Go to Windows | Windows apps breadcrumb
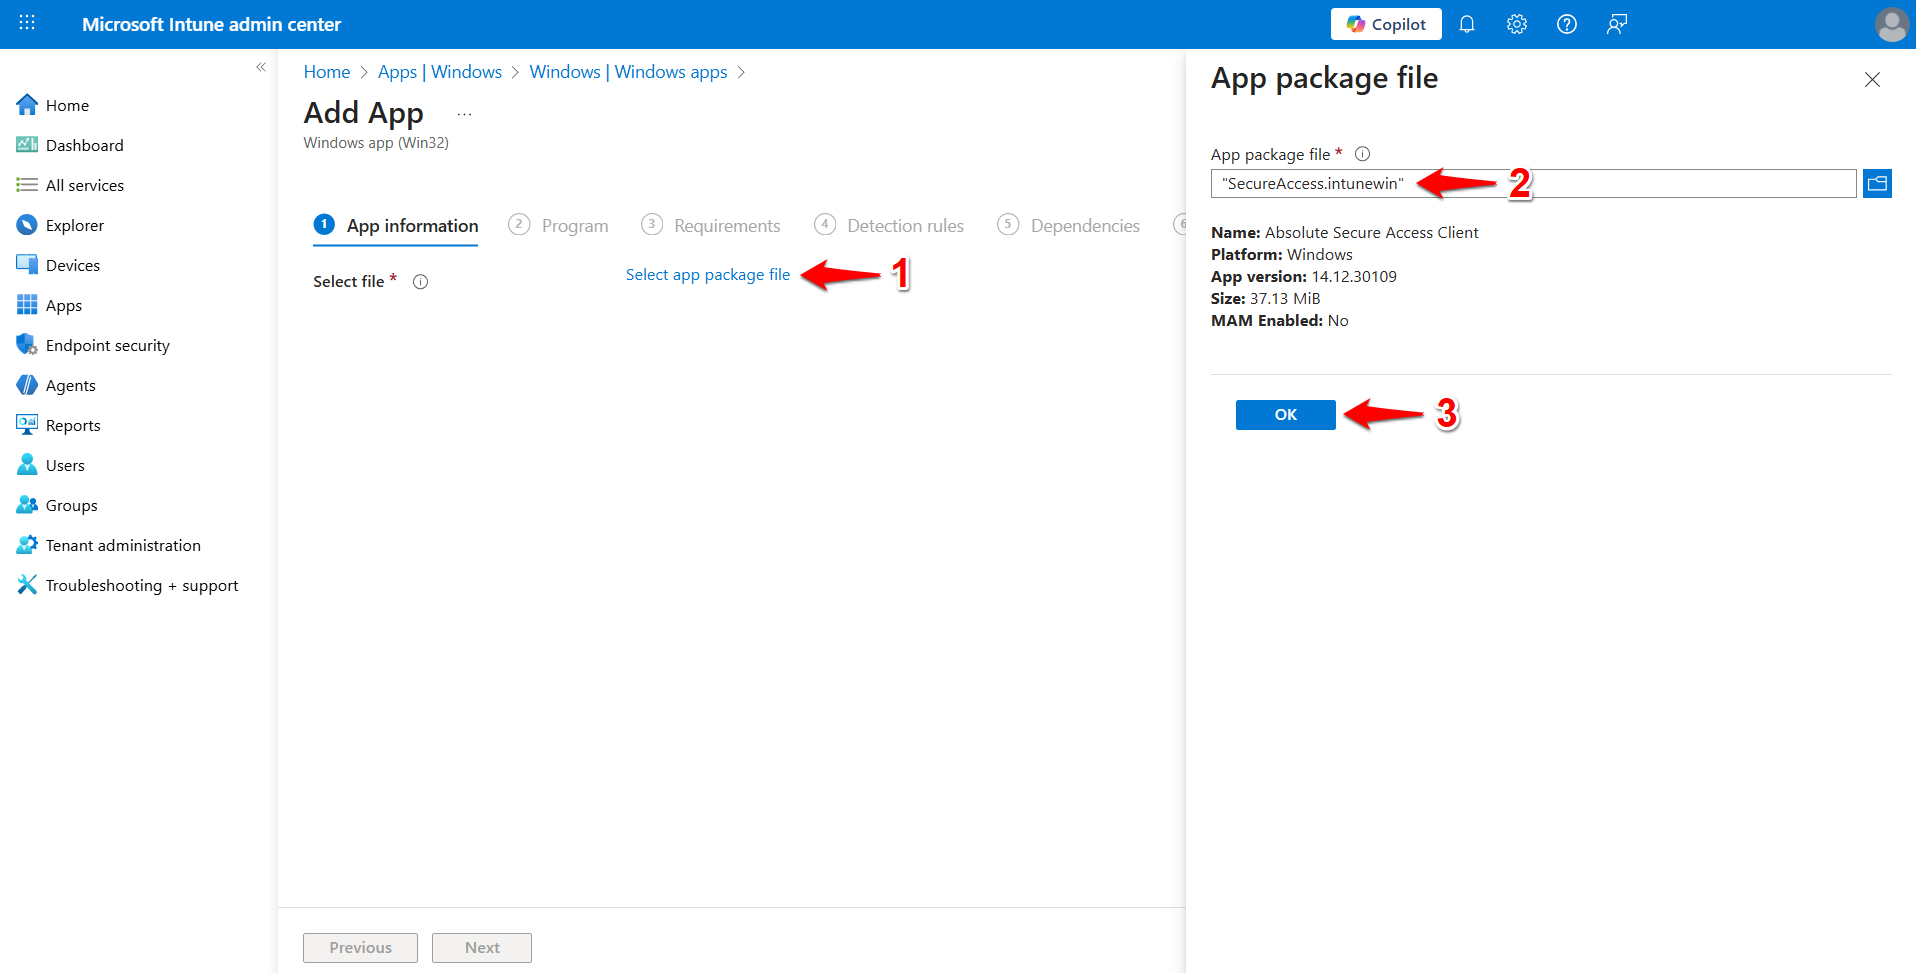1916x973 pixels. click(628, 72)
